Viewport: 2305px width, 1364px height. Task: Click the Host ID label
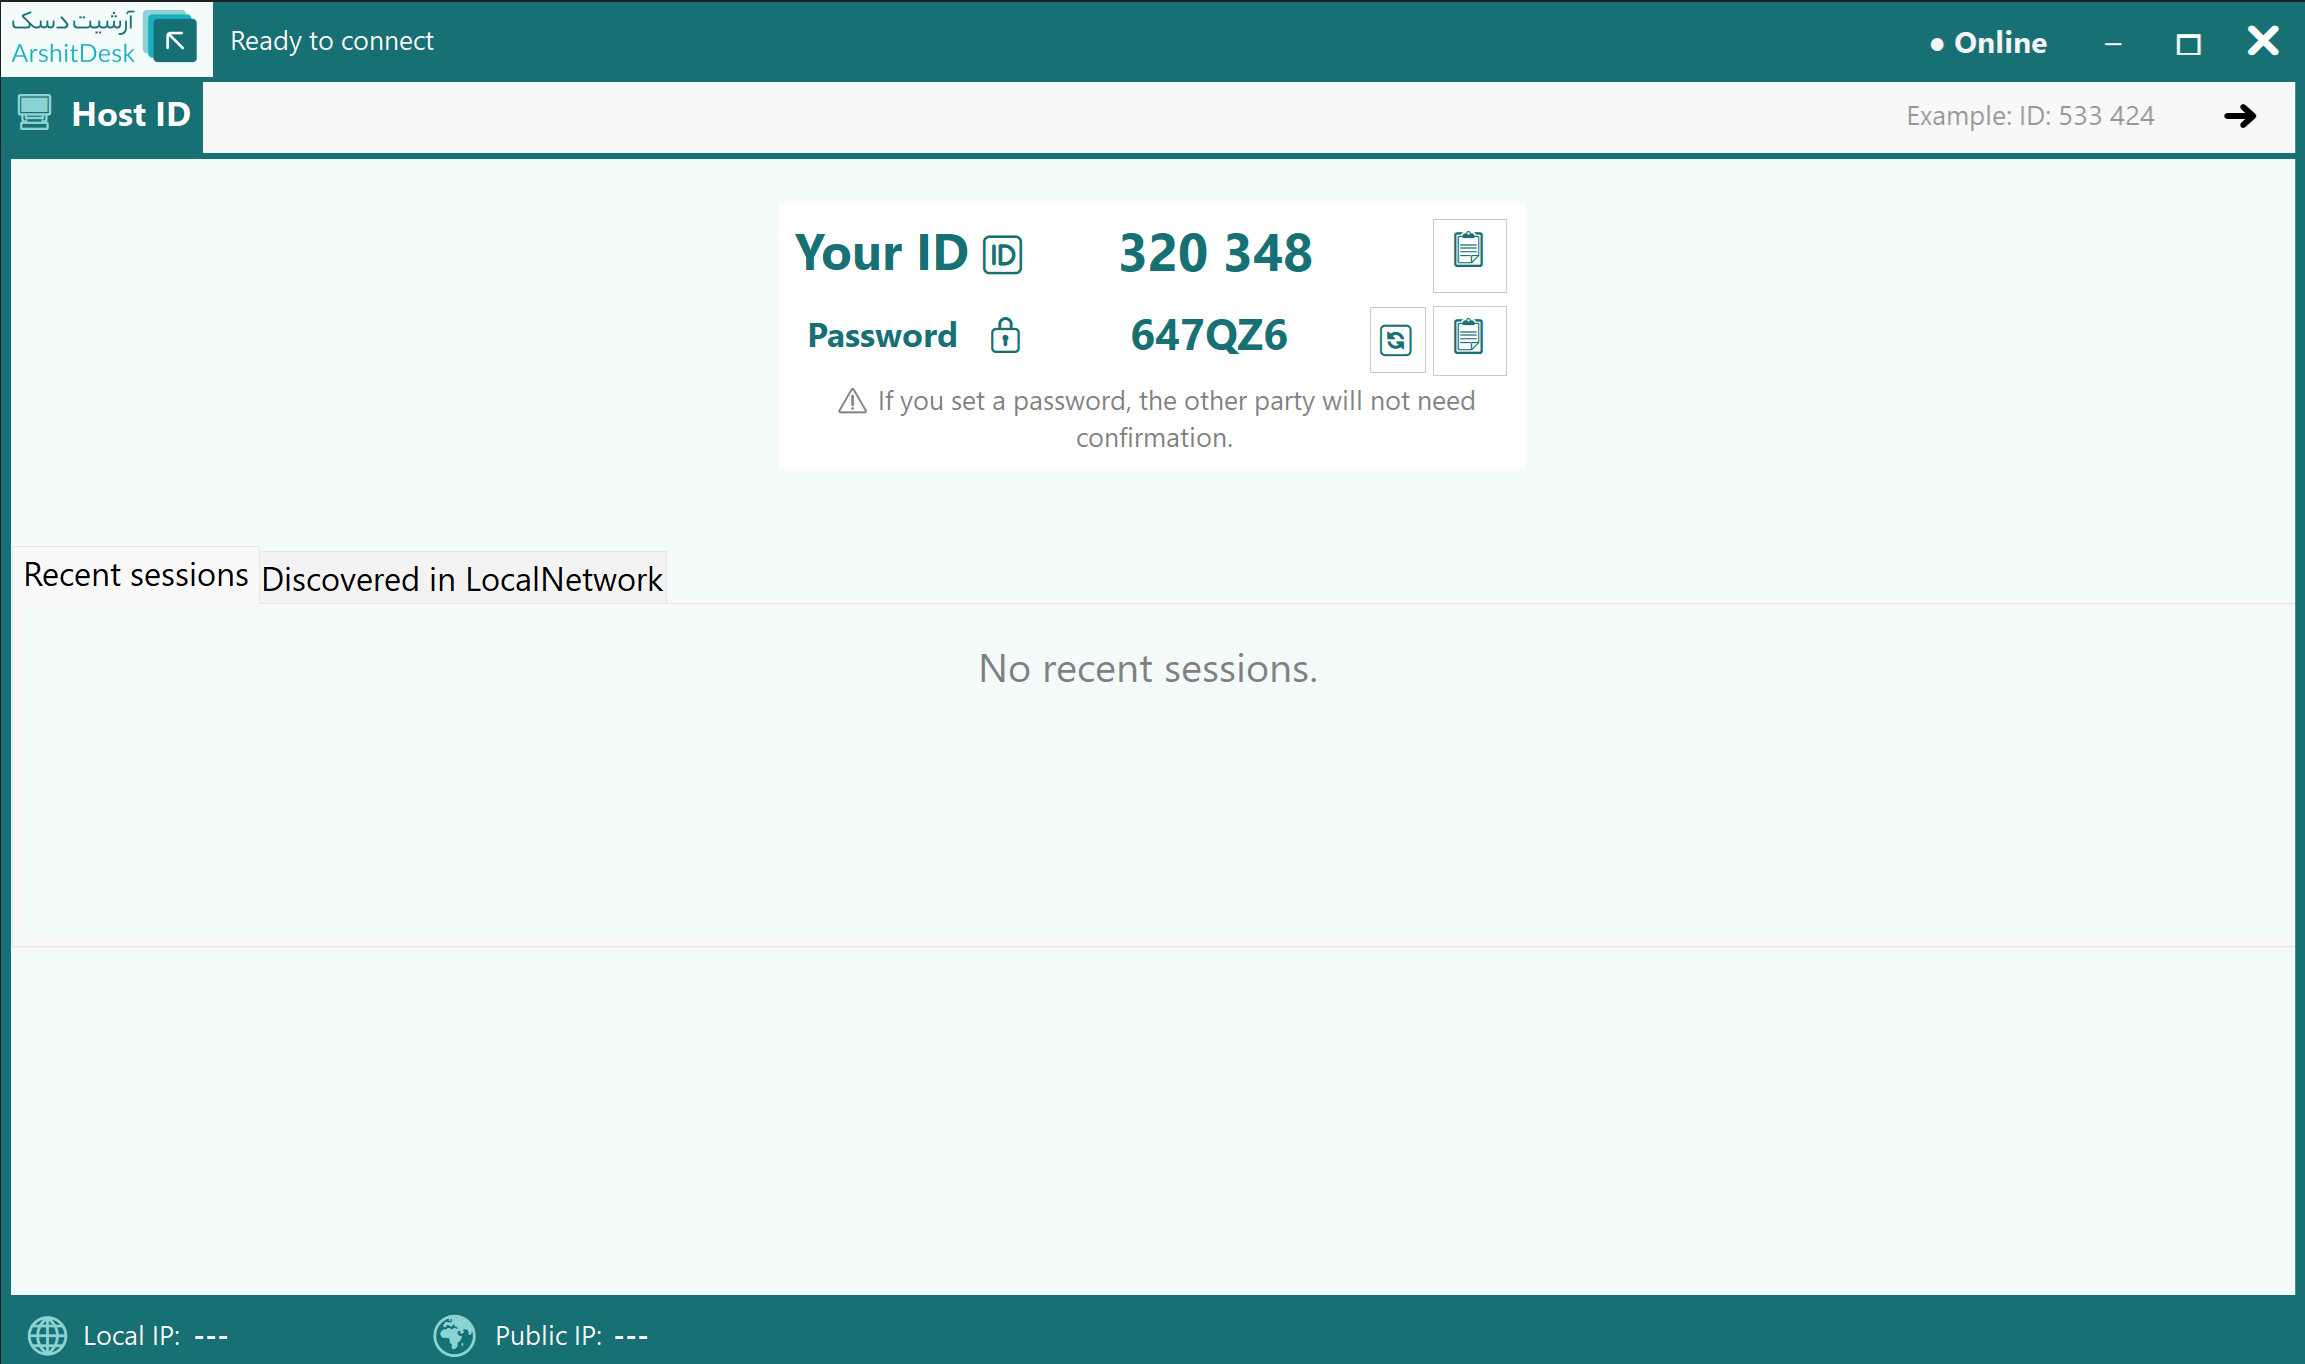tap(131, 114)
